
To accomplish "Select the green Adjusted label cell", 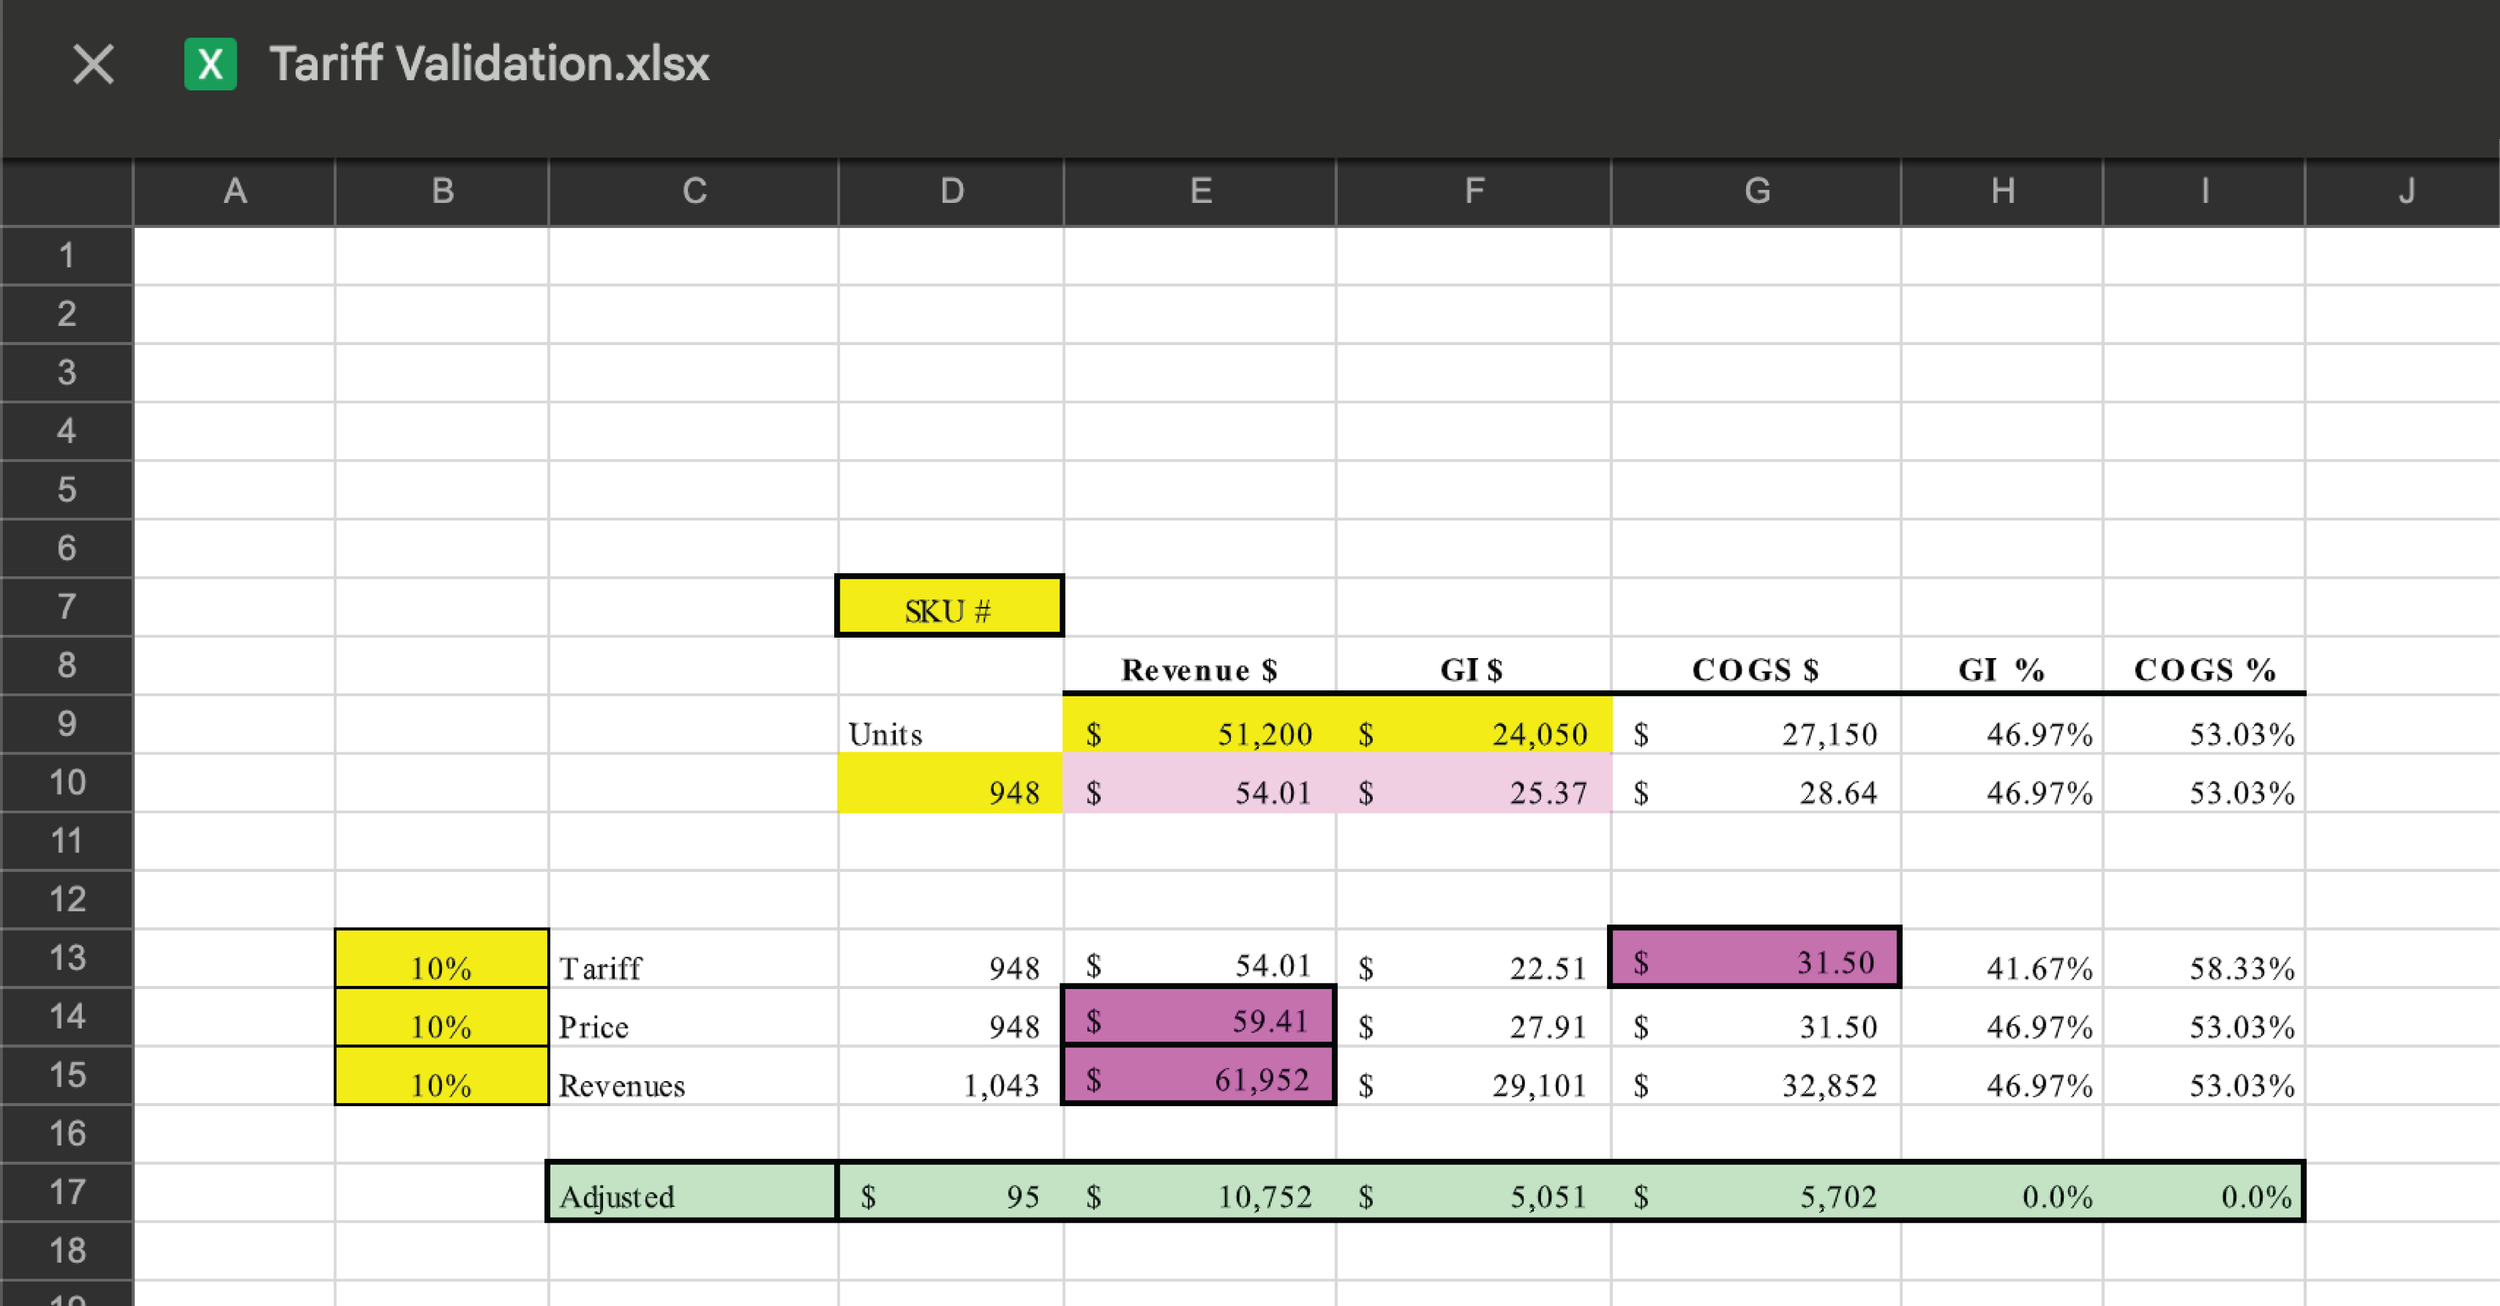I will coord(692,1192).
